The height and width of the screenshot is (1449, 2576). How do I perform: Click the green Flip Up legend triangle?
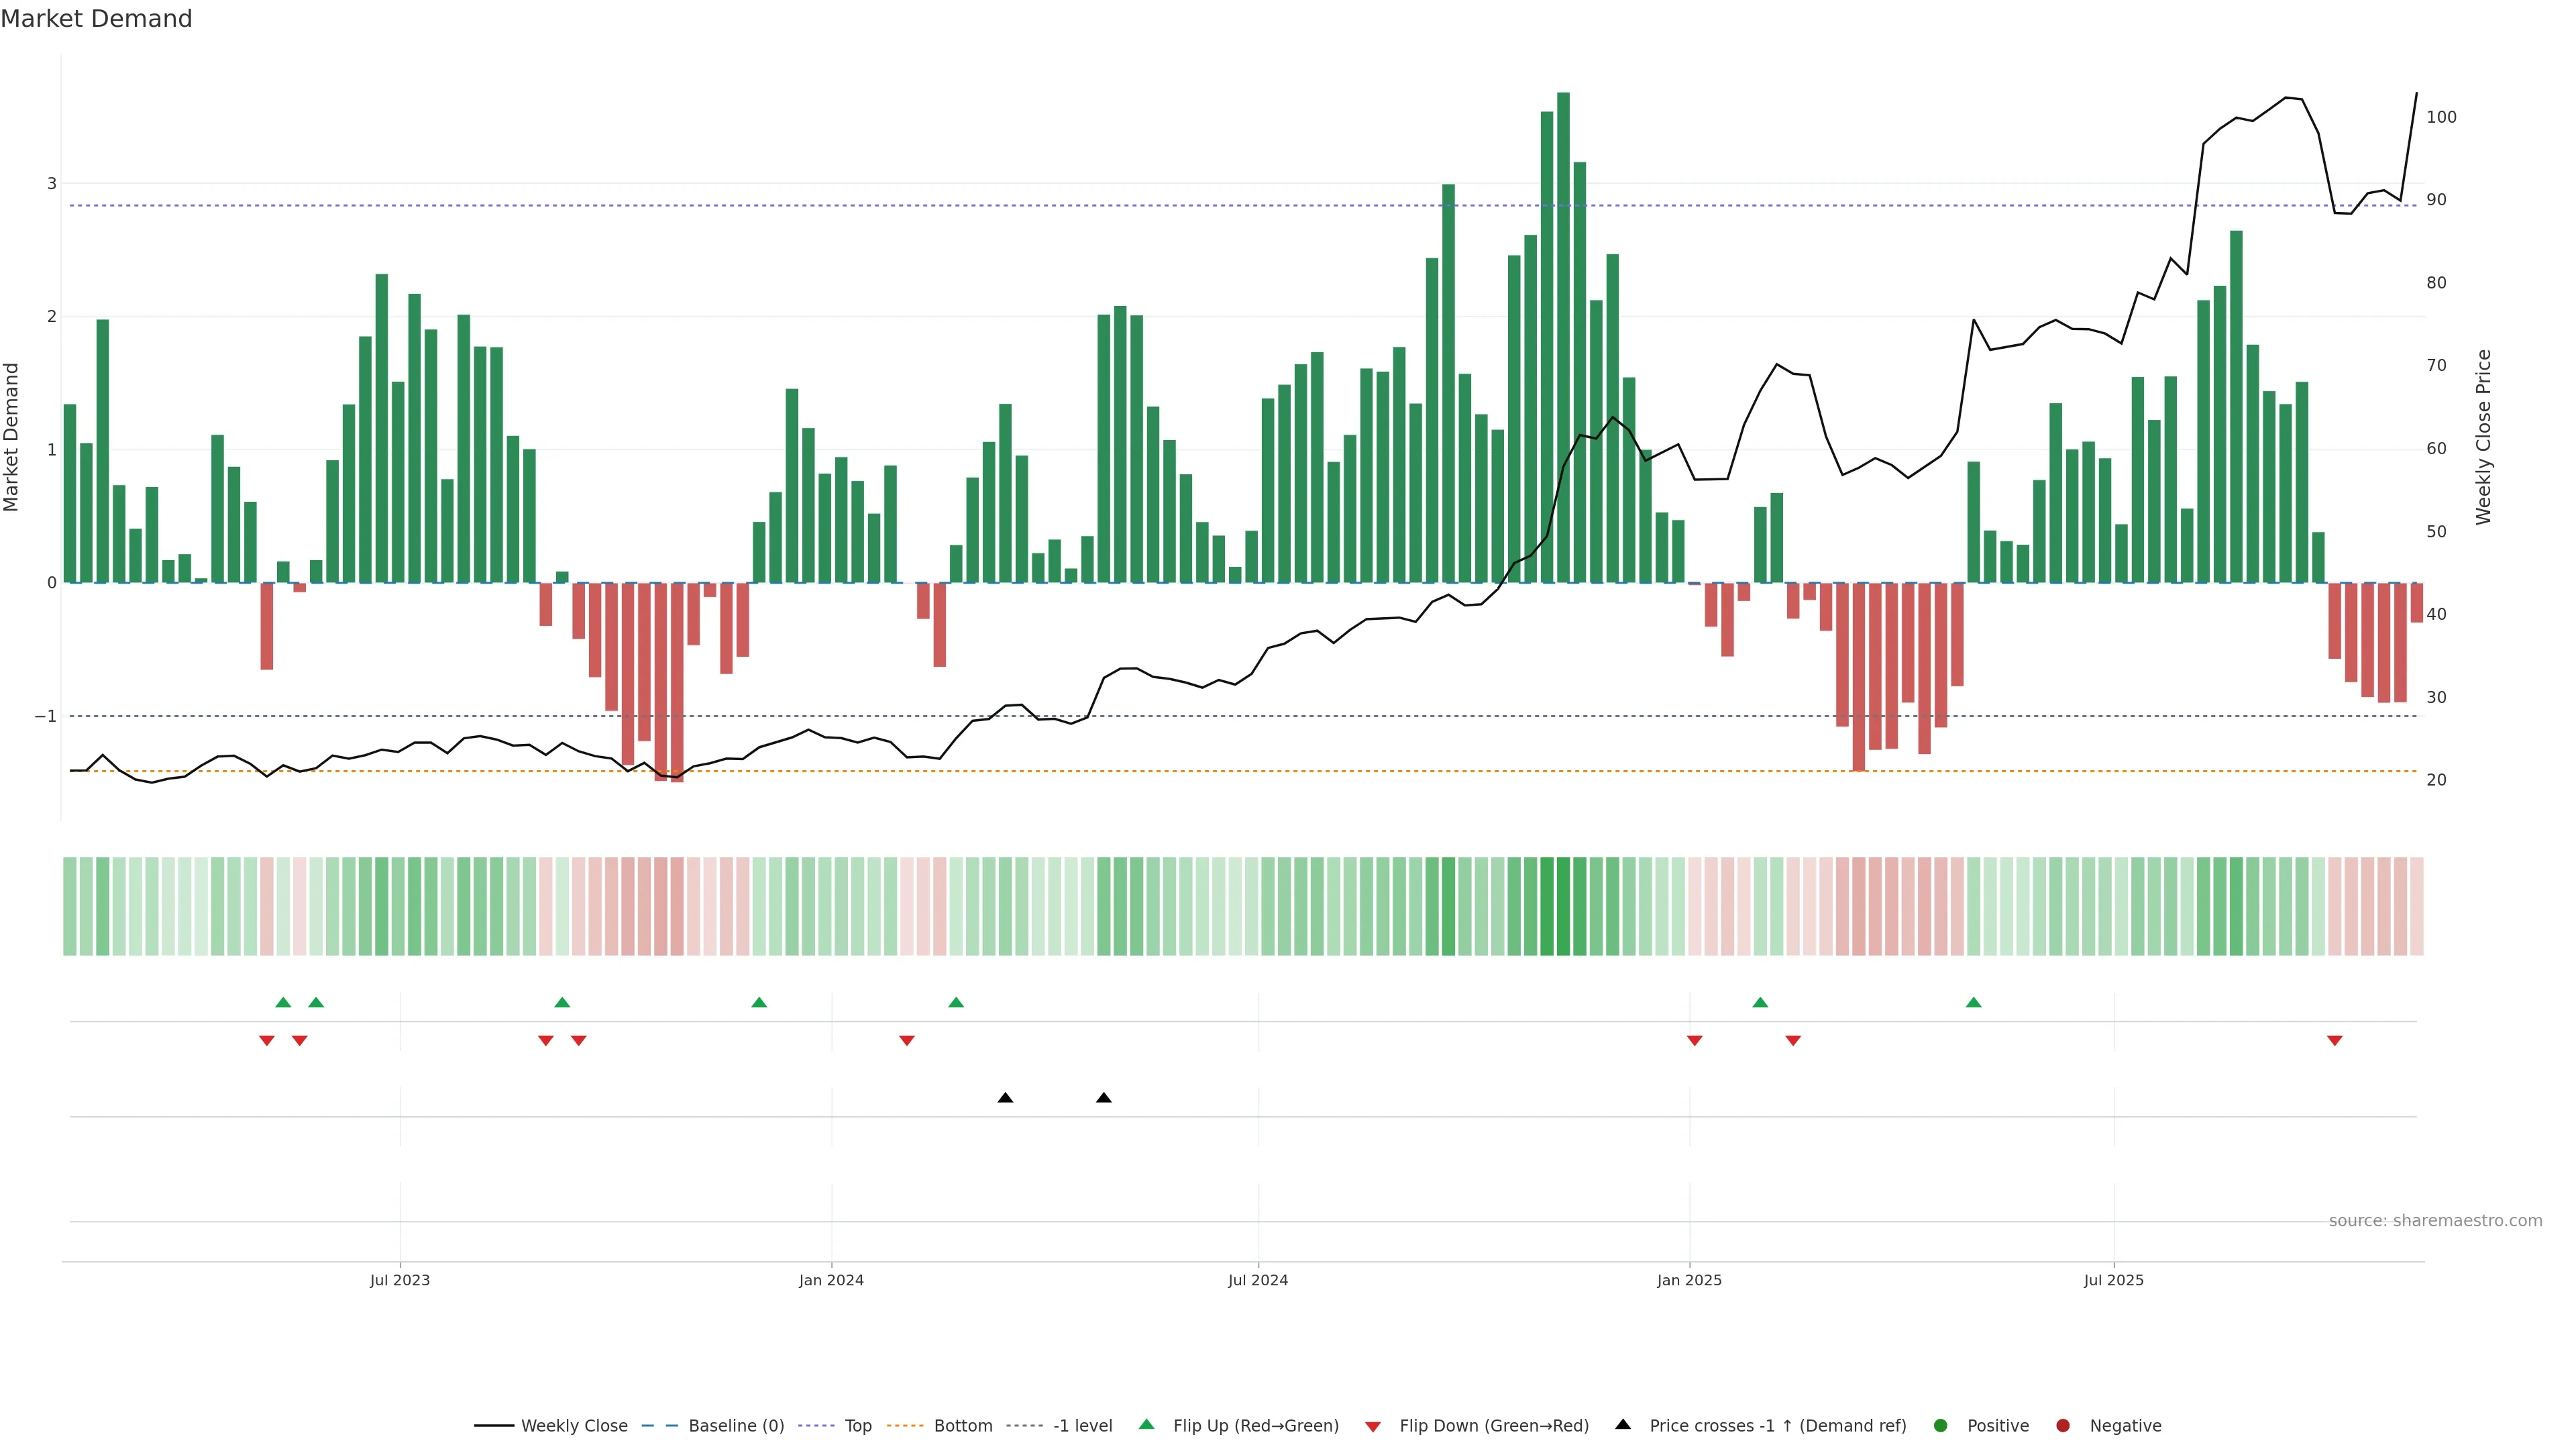pos(1146,1424)
